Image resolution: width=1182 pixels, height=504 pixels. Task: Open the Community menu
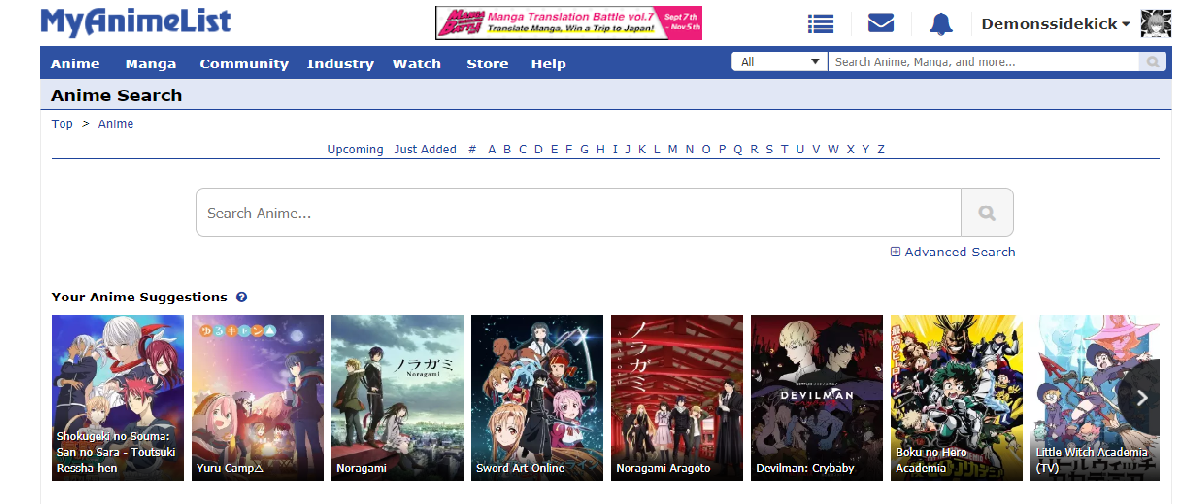coord(243,63)
